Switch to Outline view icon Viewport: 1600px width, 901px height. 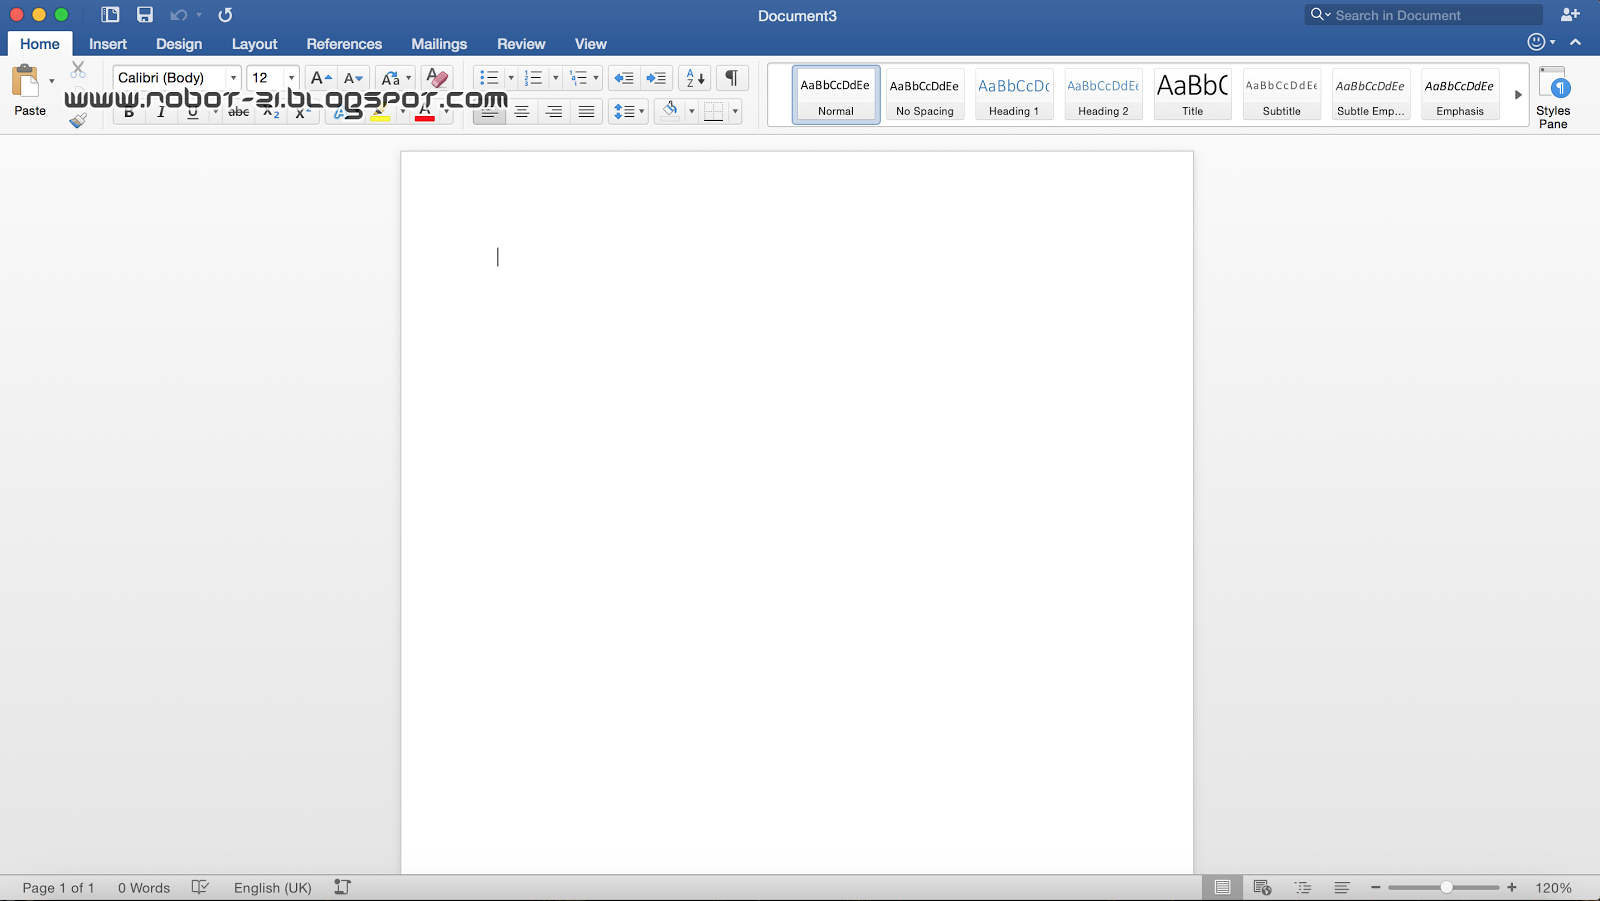pyautogui.click(x=1302, y=887)
